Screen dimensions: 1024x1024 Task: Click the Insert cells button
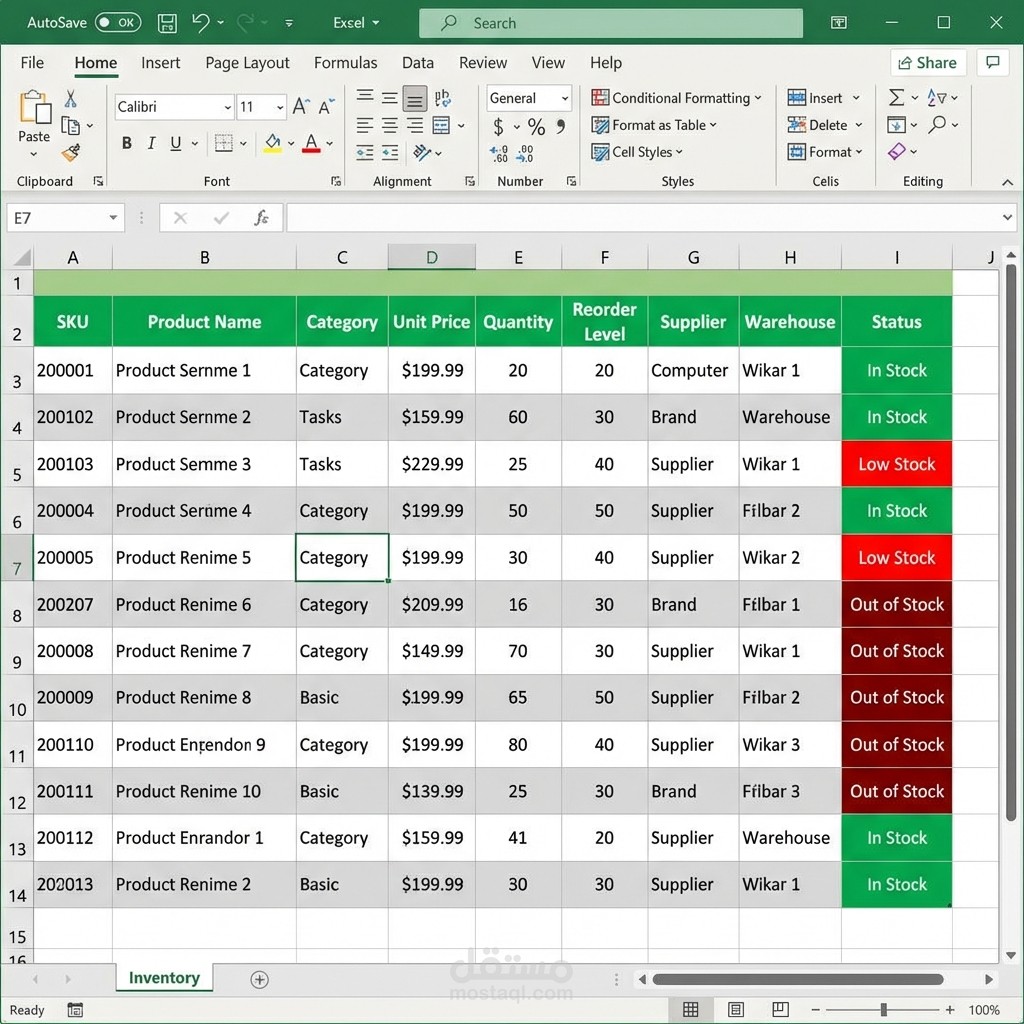[824, 98]
